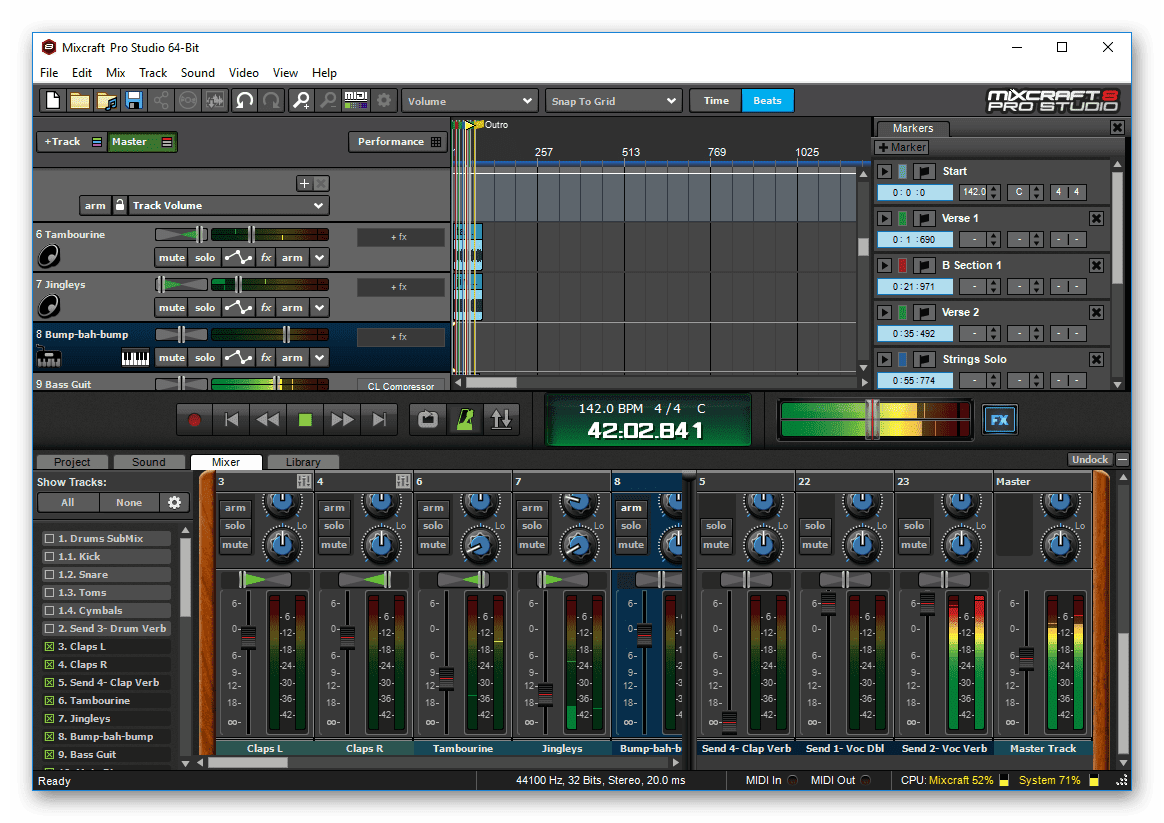The image size is (1164, 823).
Task: Click the punch in/out arrows icon
Action: (501, 420)
